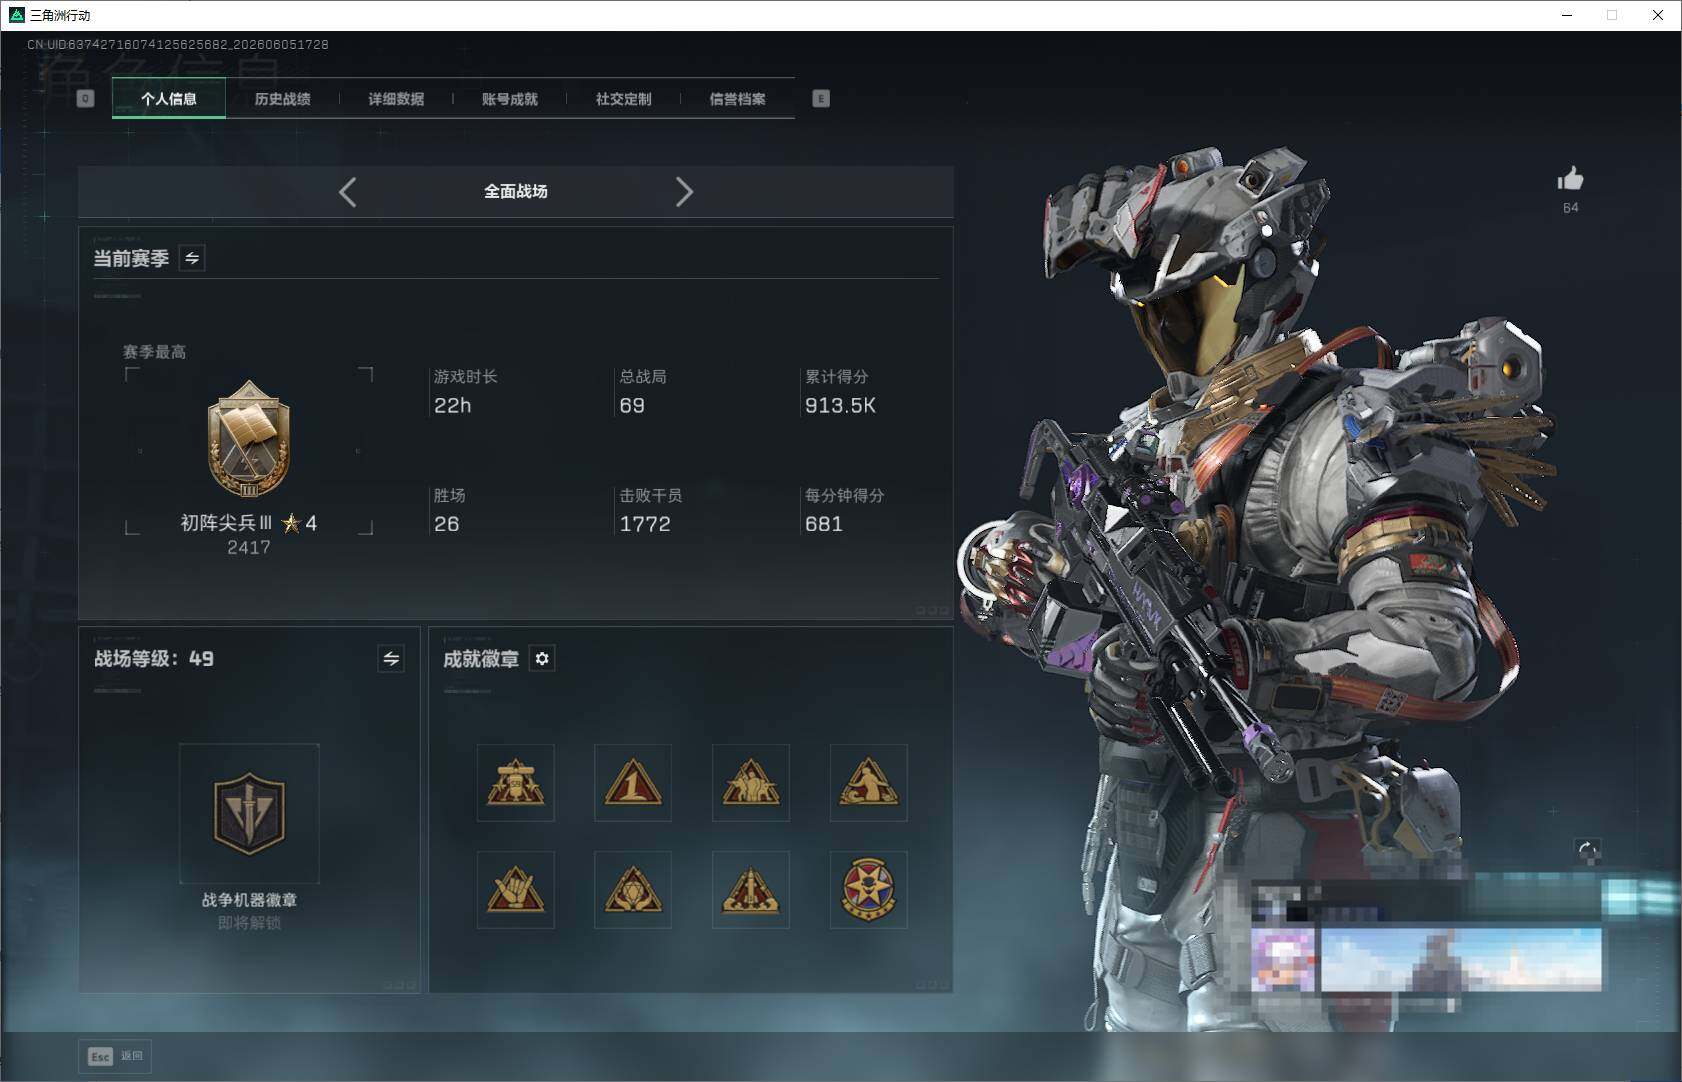Viewport: 1682px width, 1082px height.
Task: Toggle the 当前赛季 season switch icon
Action: [x=192, y=258]
